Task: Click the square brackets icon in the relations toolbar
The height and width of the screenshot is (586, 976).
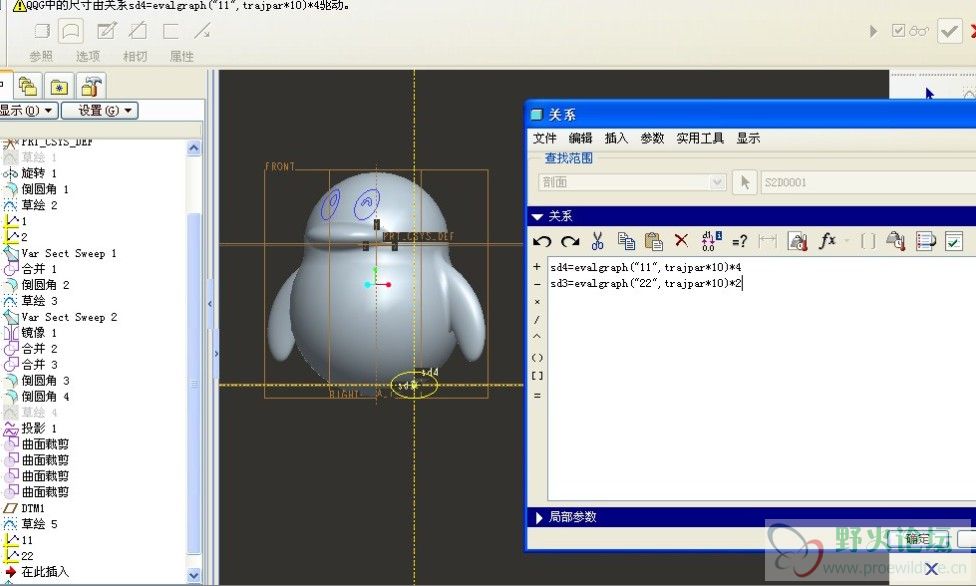Action: click(x=868, y=241)
